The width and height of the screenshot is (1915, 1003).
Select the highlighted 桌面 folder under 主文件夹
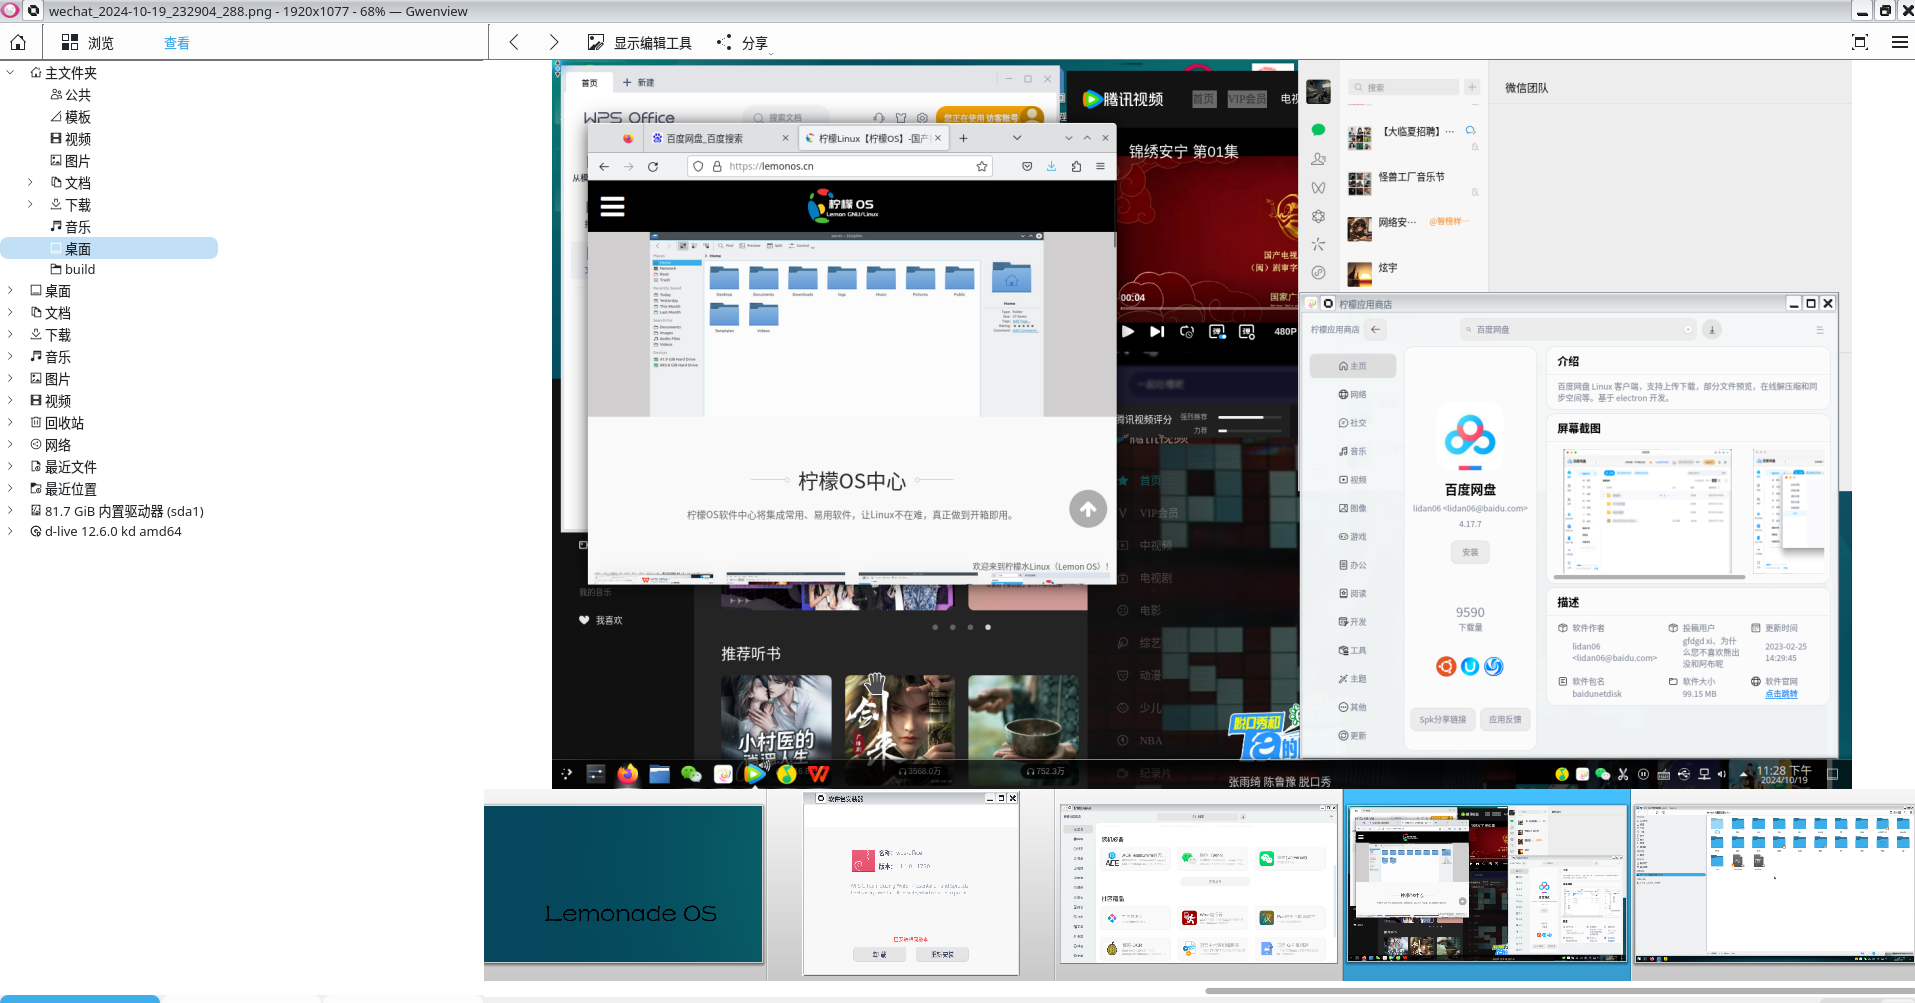point(109,248)
